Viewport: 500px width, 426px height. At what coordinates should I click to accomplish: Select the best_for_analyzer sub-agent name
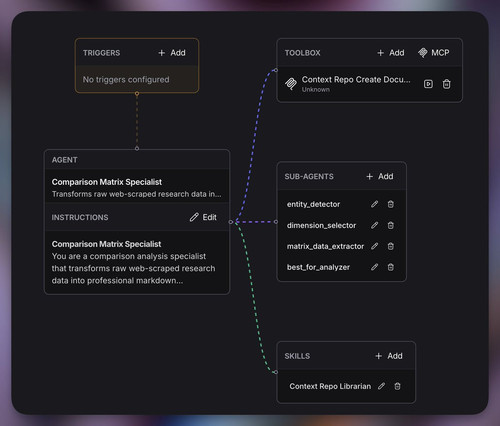[x=318, y=267]
